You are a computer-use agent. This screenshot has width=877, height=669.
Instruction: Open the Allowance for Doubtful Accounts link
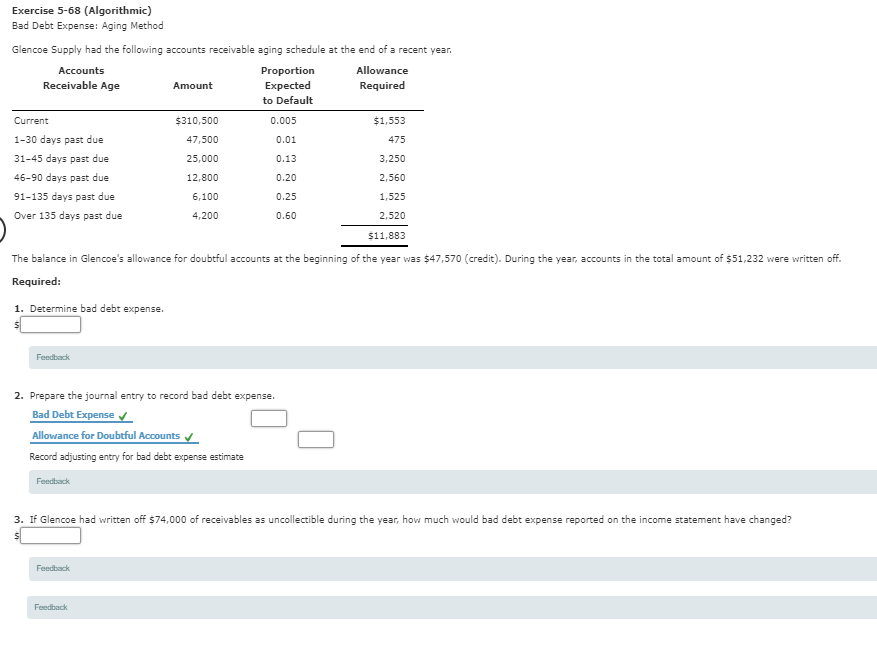pos(105,434)
